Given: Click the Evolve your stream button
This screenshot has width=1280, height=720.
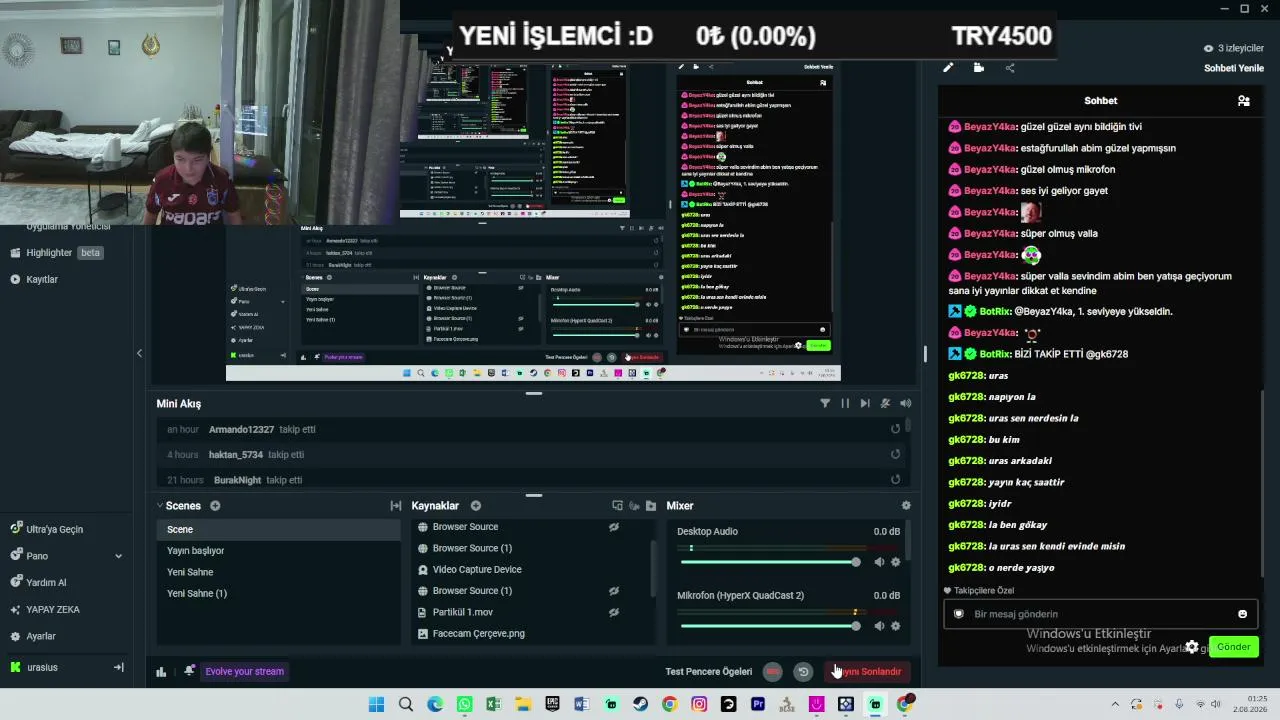Looking at the screenshot, I should pos(245,672).
